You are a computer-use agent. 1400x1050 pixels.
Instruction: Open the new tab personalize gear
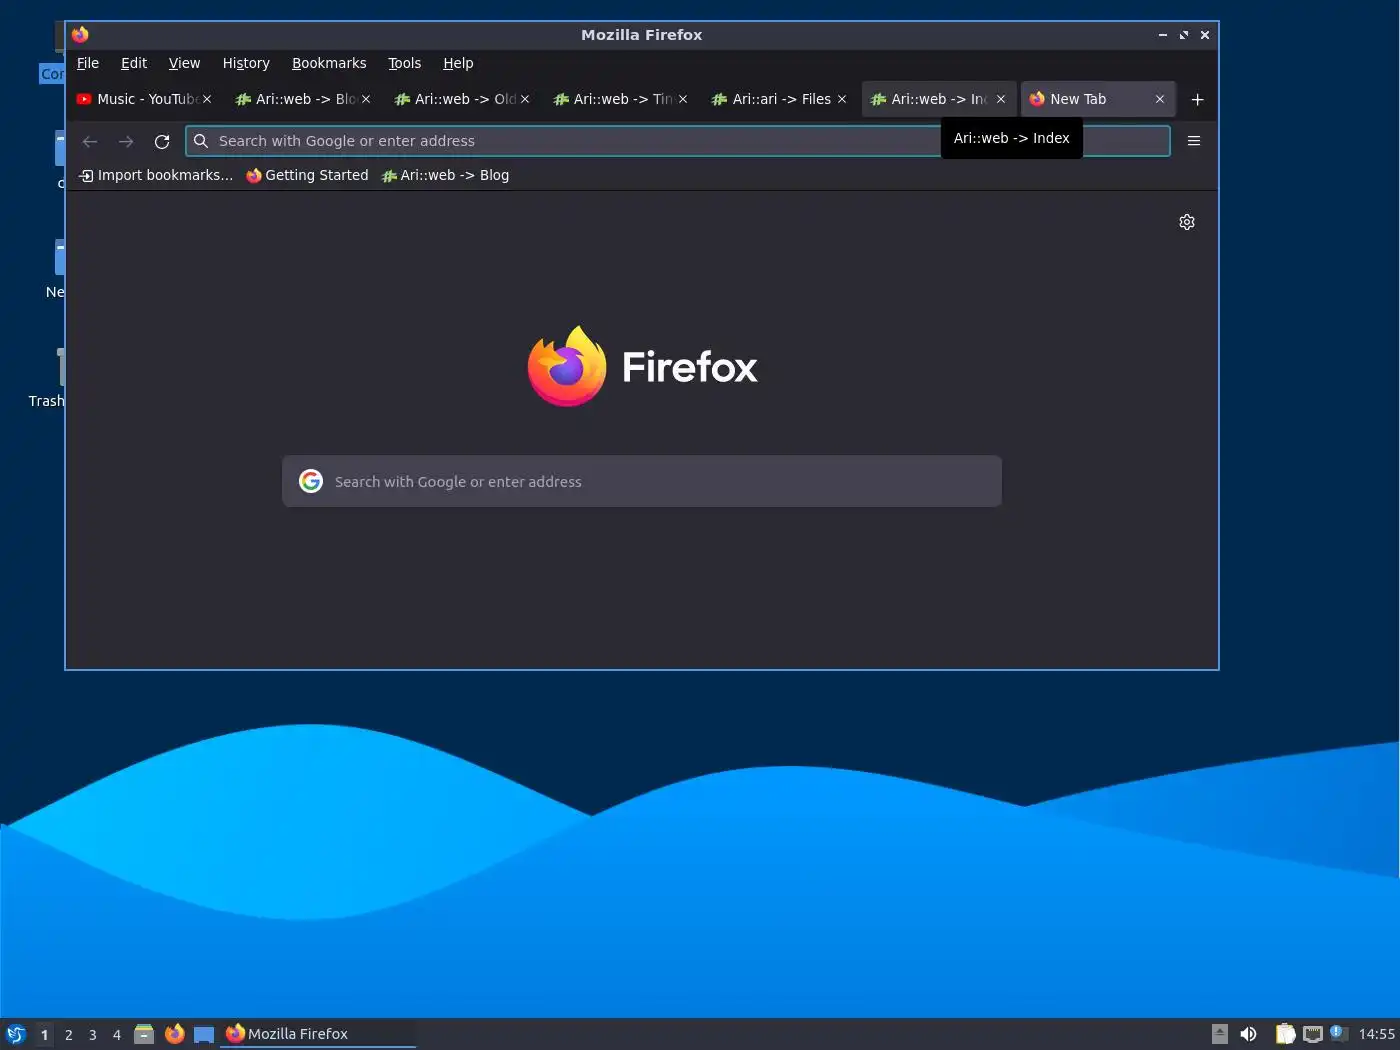1187,222
